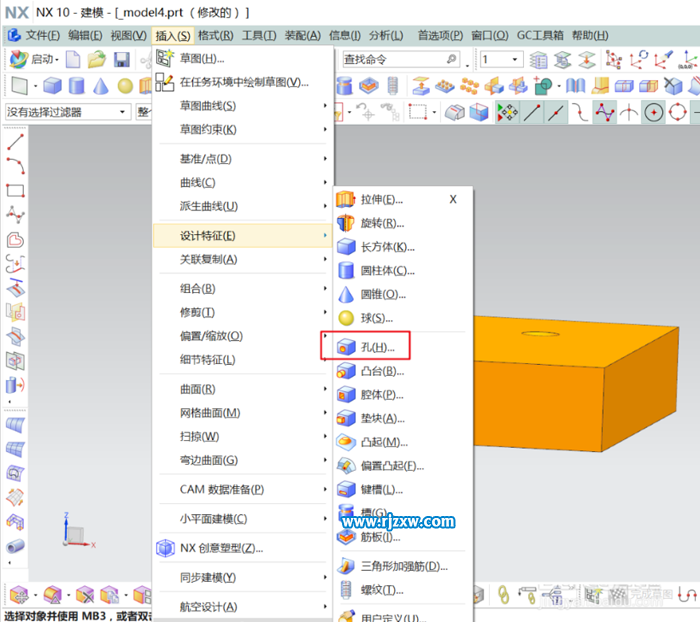Select 草图(H)... from the Insert menu

pos(243,58)
